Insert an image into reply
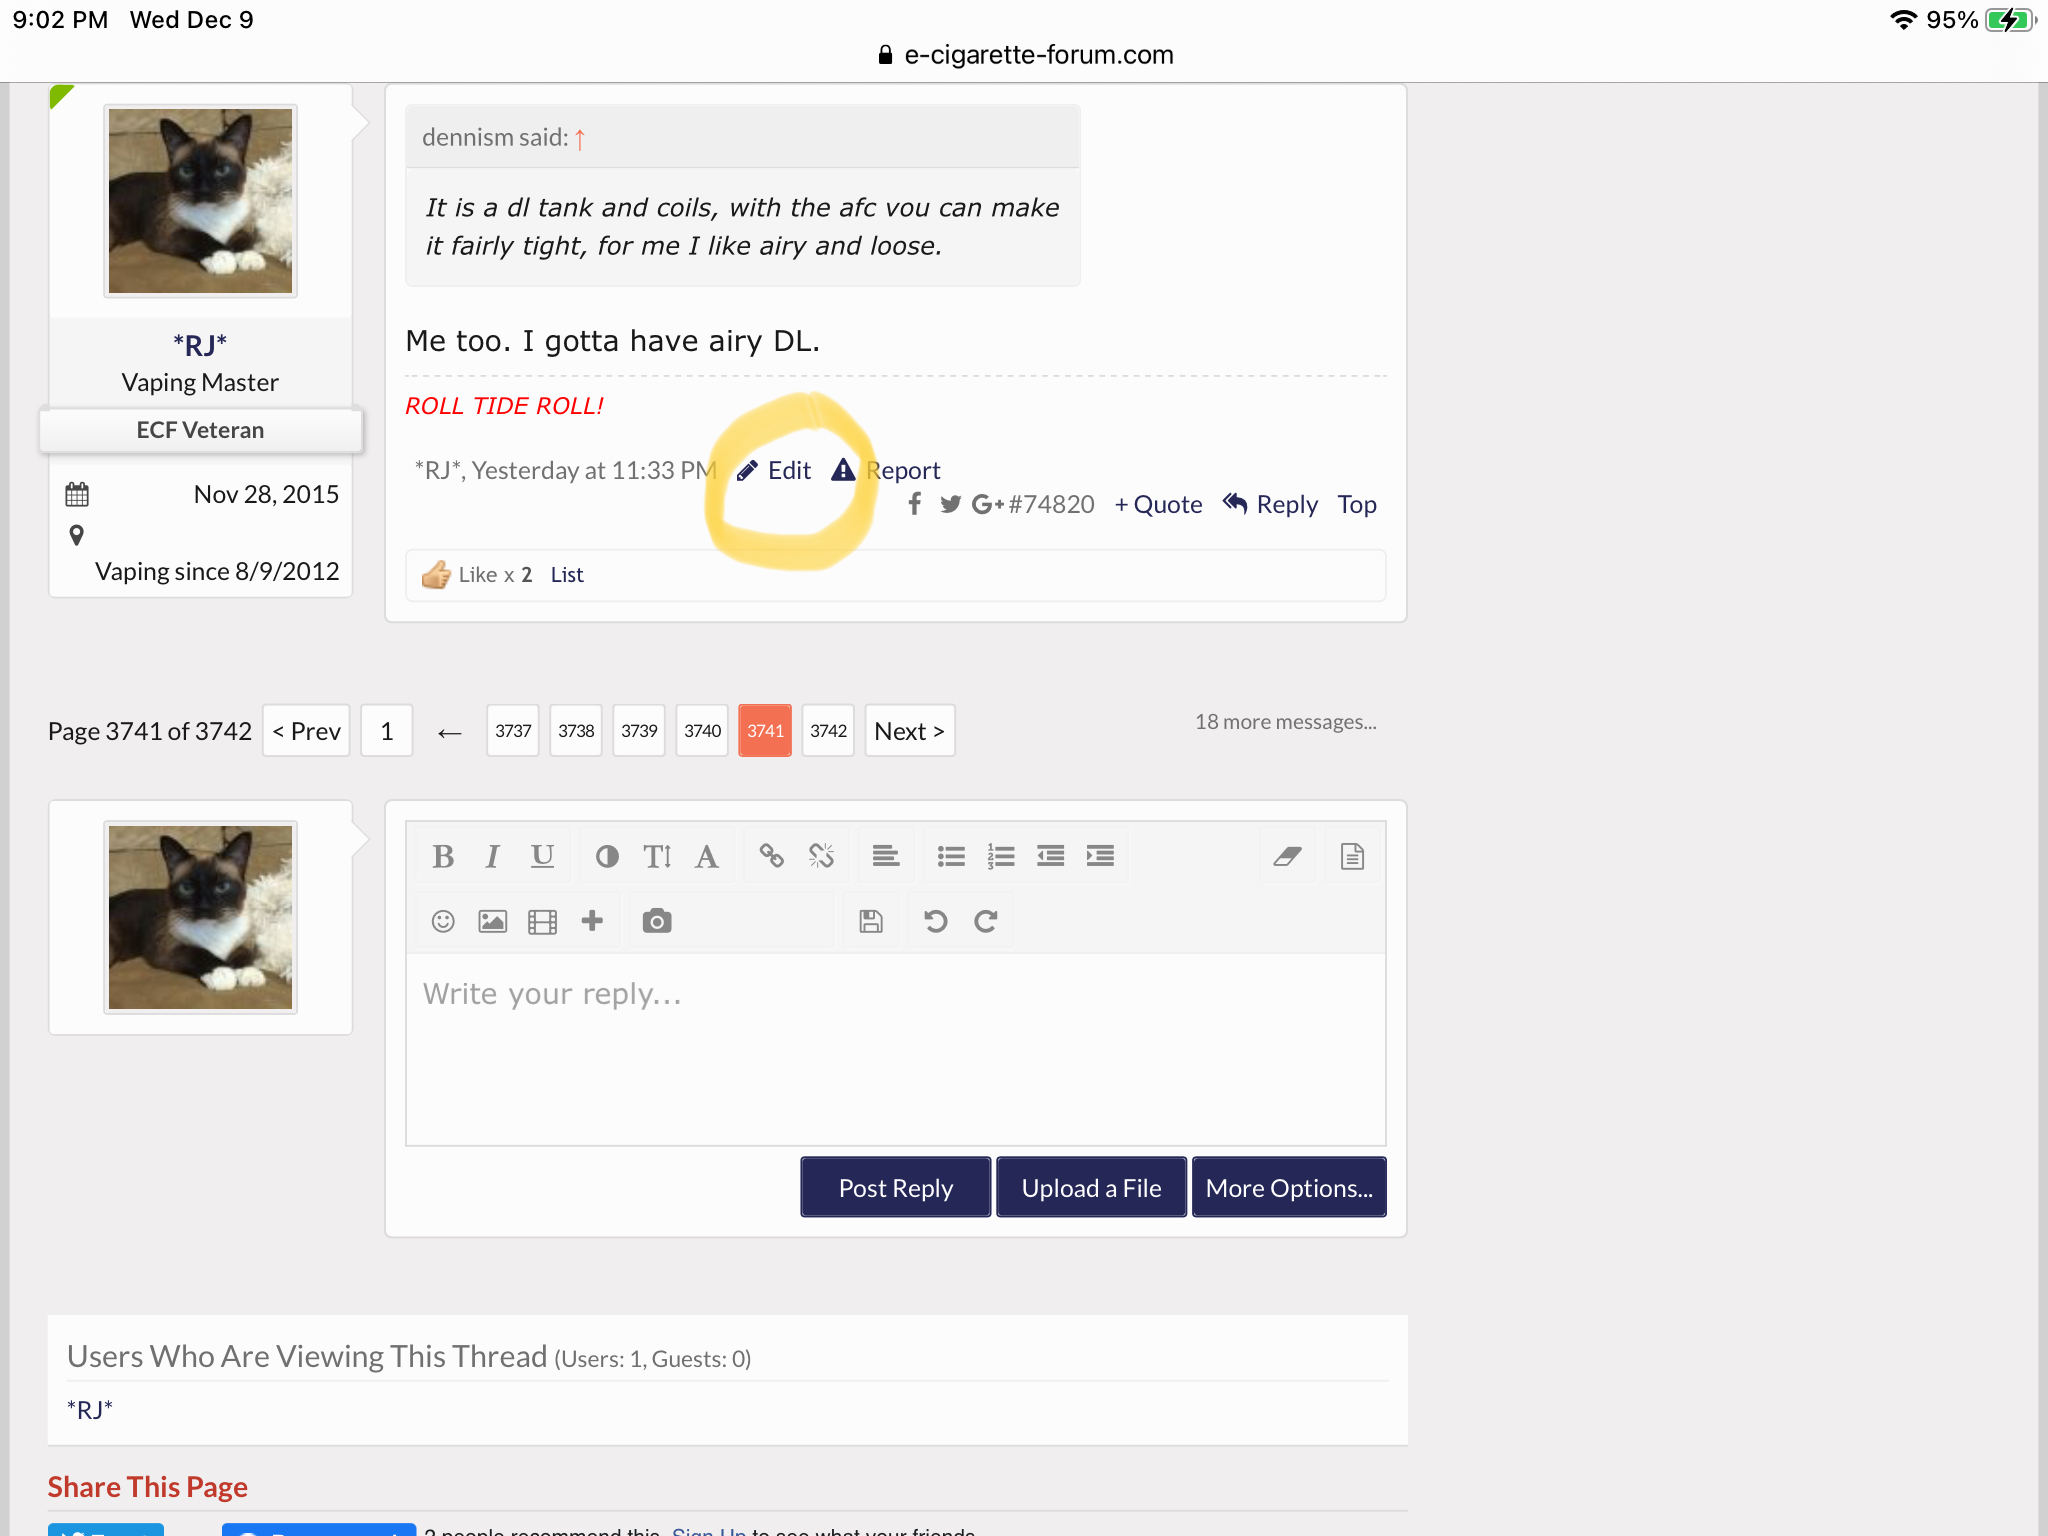2048x1536 pixels. (492, 921)
